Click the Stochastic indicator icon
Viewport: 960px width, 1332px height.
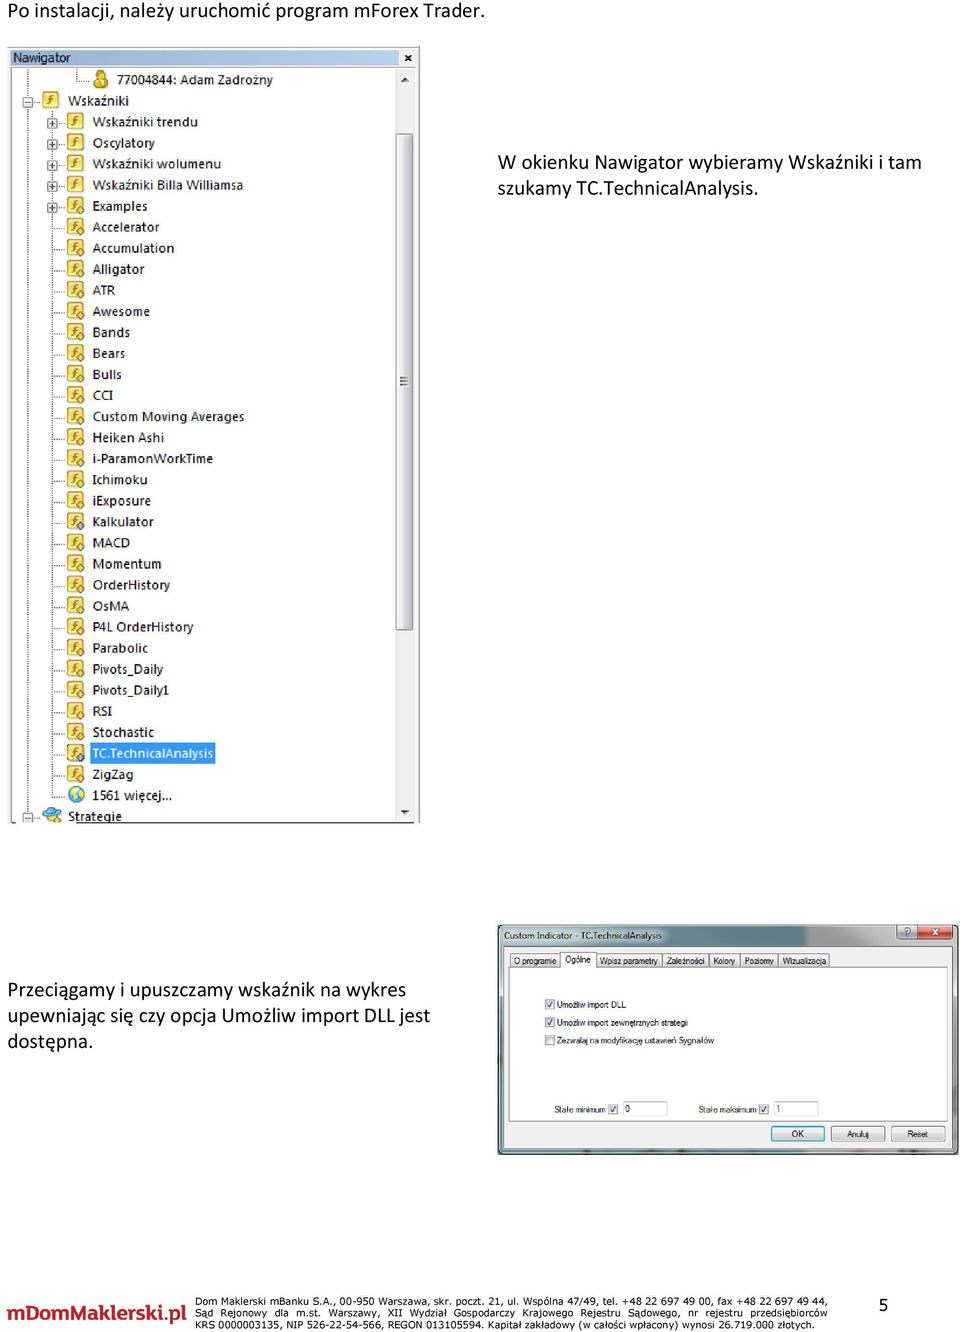(x=76, y=732)
